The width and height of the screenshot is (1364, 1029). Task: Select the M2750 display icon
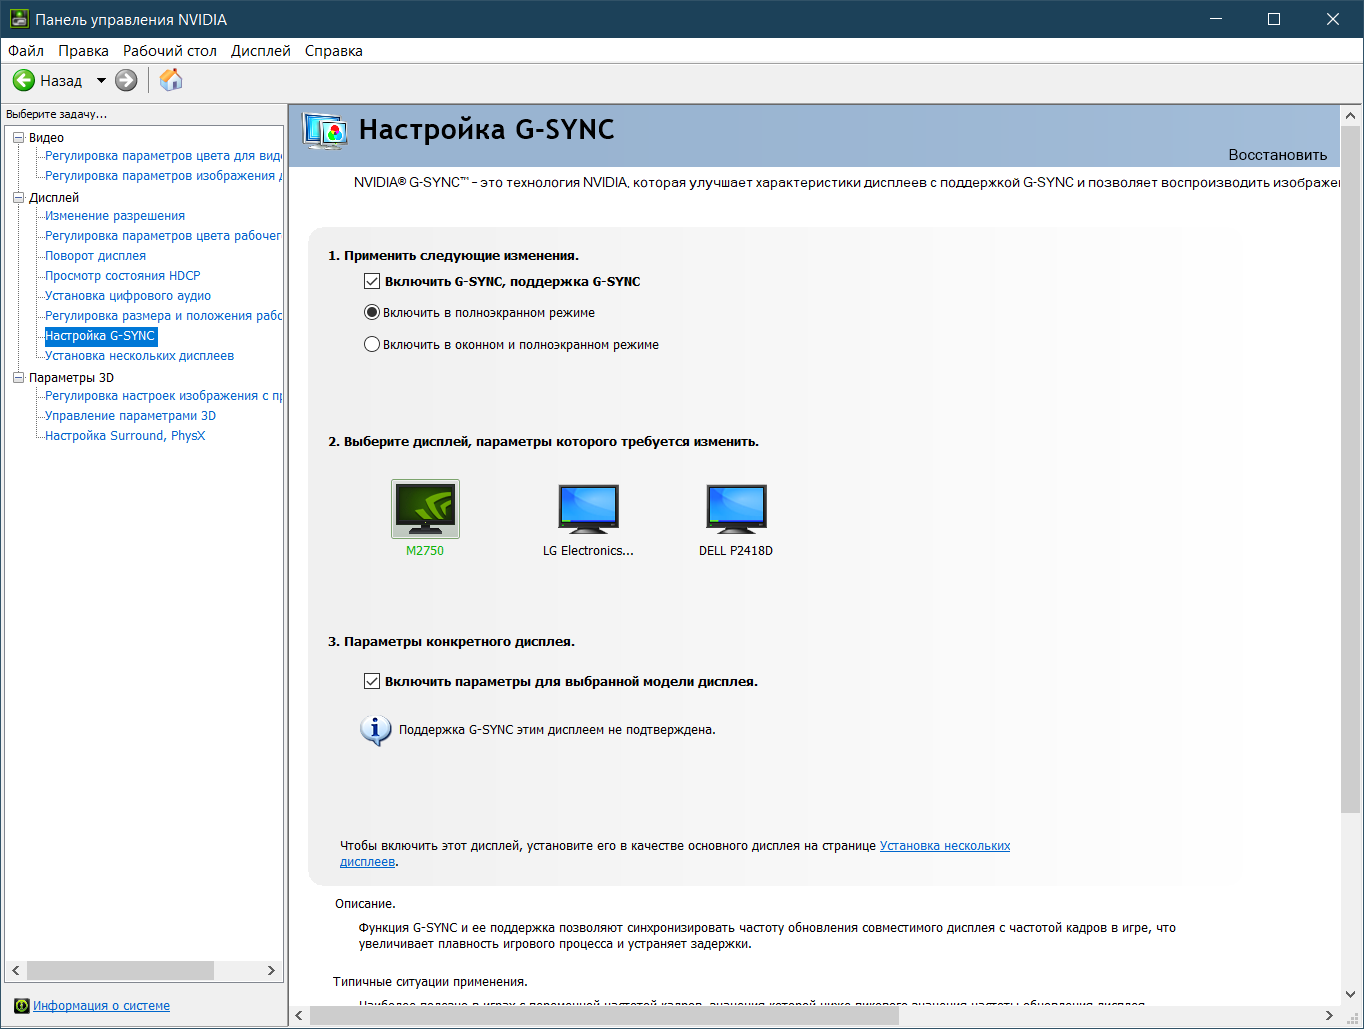pyautogui.click(x=425, y=509)
